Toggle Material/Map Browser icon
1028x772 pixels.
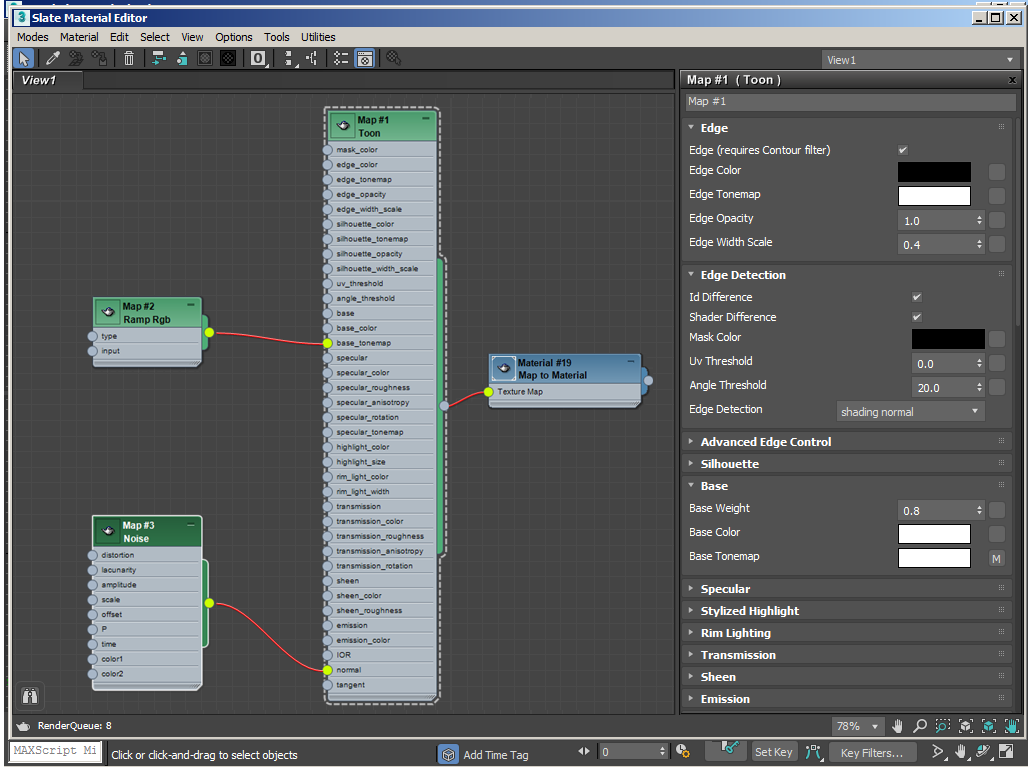coord(341,58)
